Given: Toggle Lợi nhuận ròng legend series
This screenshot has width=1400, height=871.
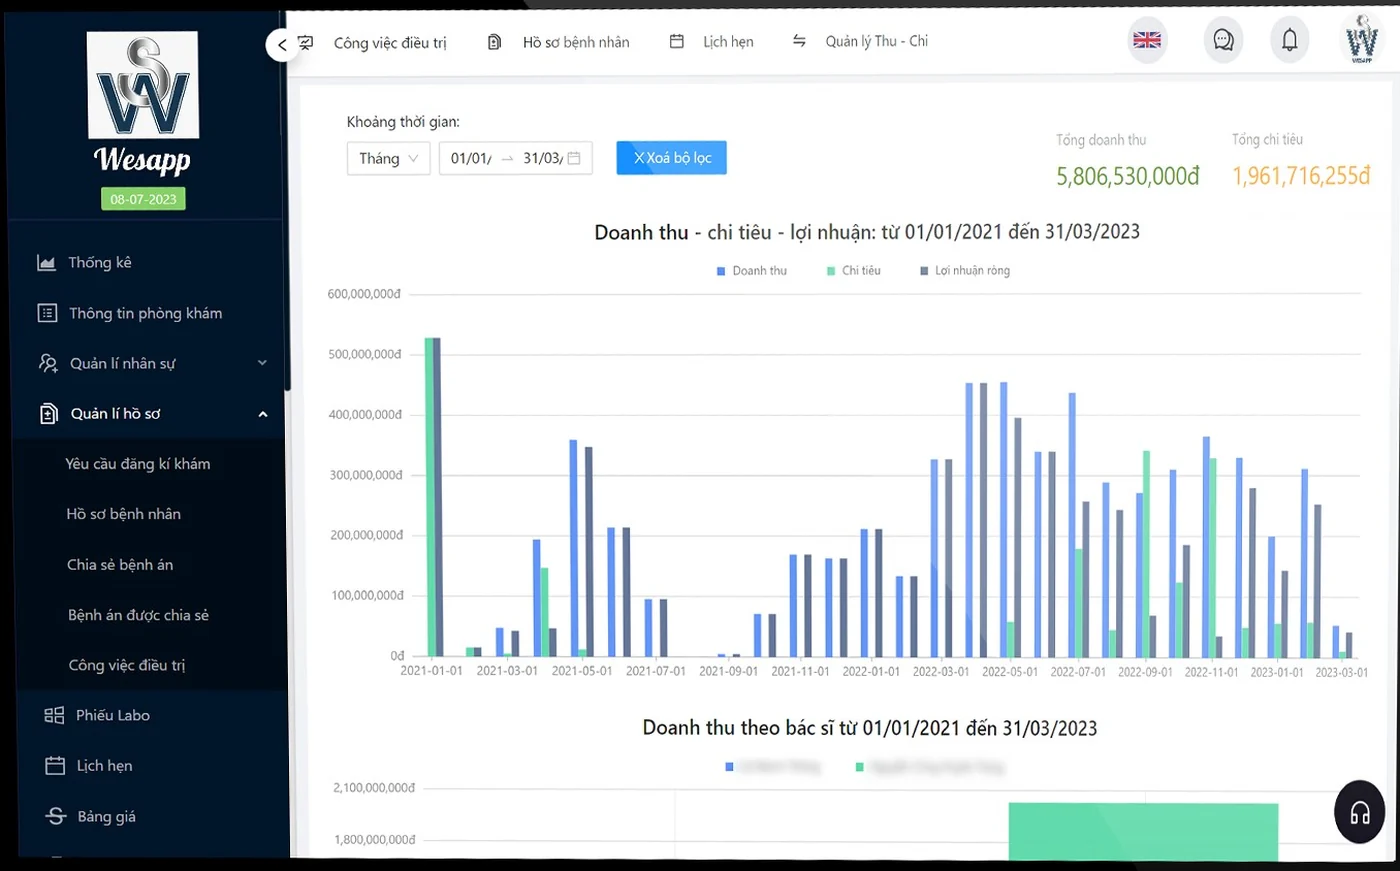Looking at the screenshot, I should point(965,271).
